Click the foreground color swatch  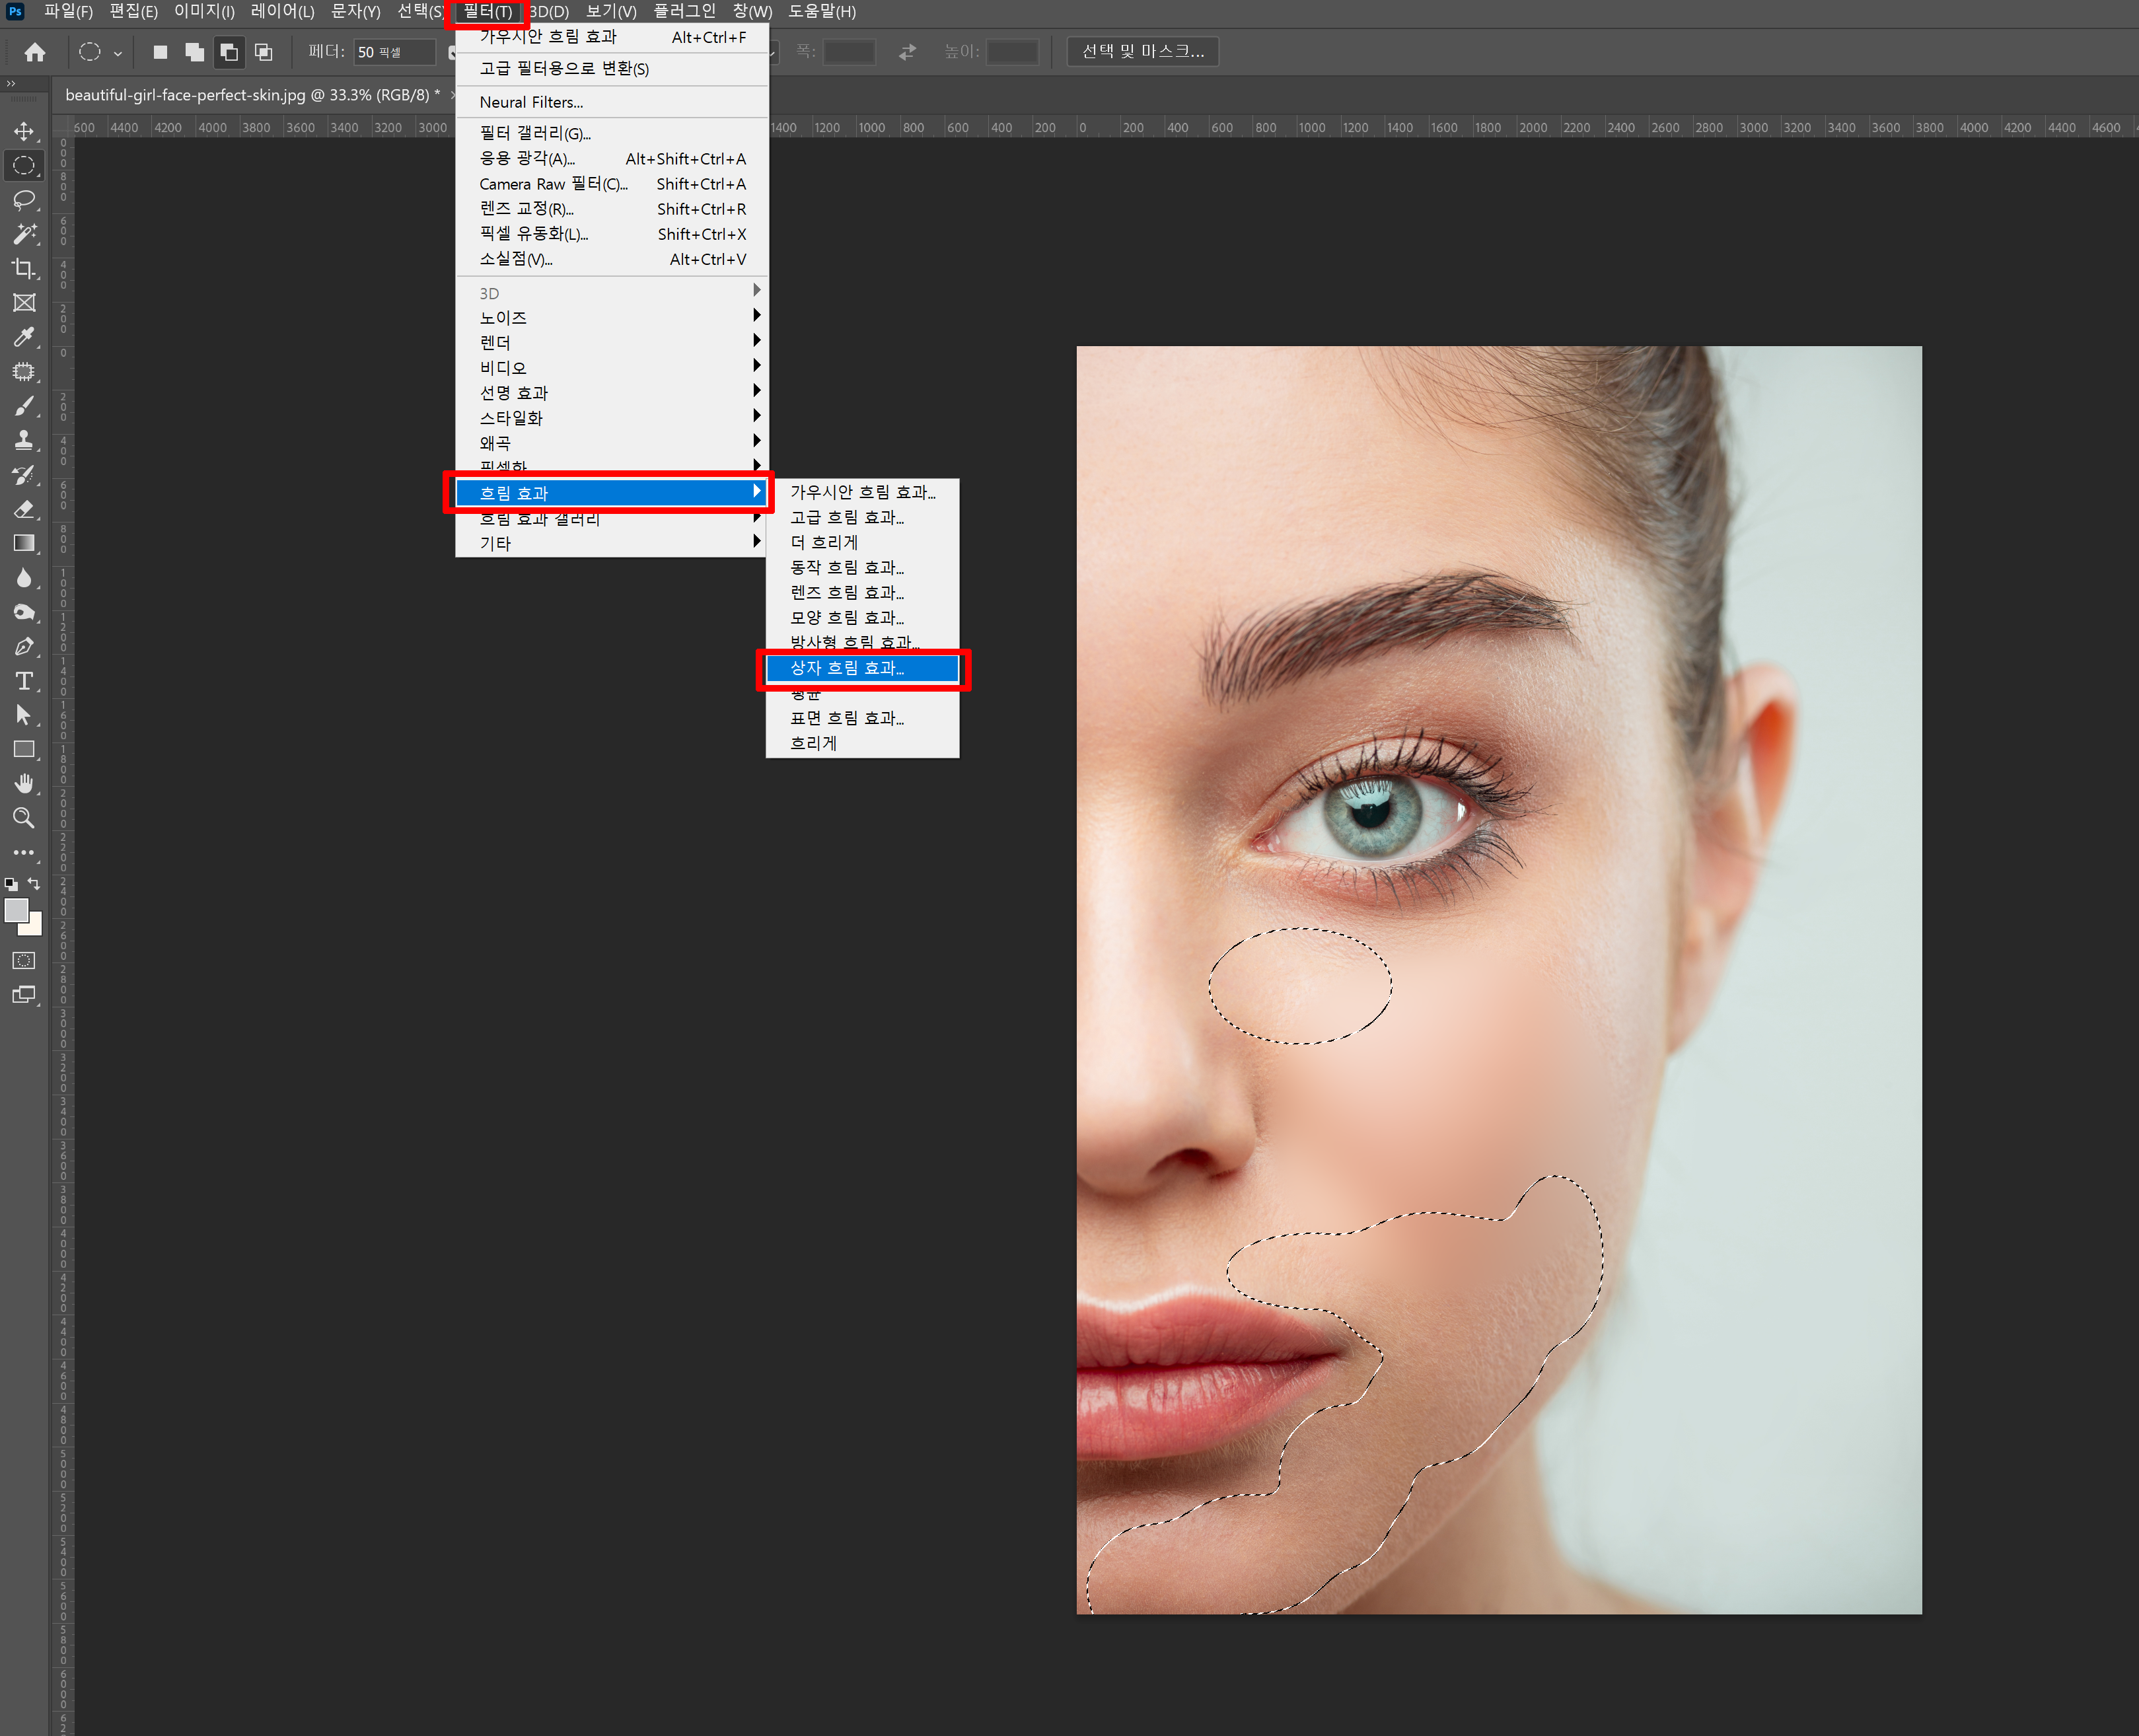(16, 909)
